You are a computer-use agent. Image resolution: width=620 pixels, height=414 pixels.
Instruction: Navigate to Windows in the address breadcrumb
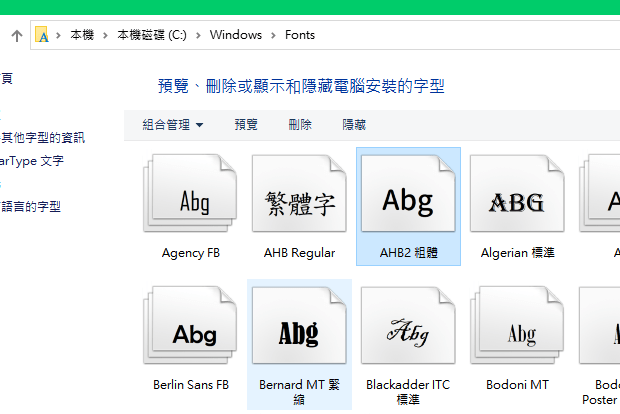[x=236, y=35]
